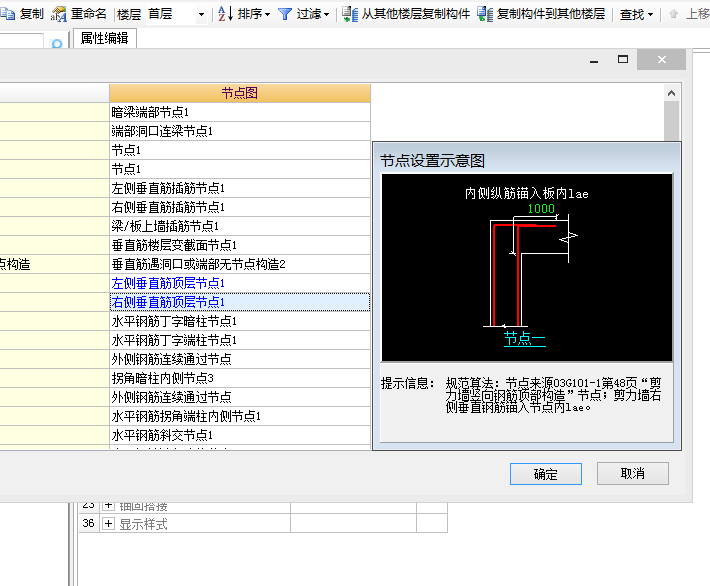Click the 节点图 column header
This screenshot has height=586, width=710.
coord(240,93)
